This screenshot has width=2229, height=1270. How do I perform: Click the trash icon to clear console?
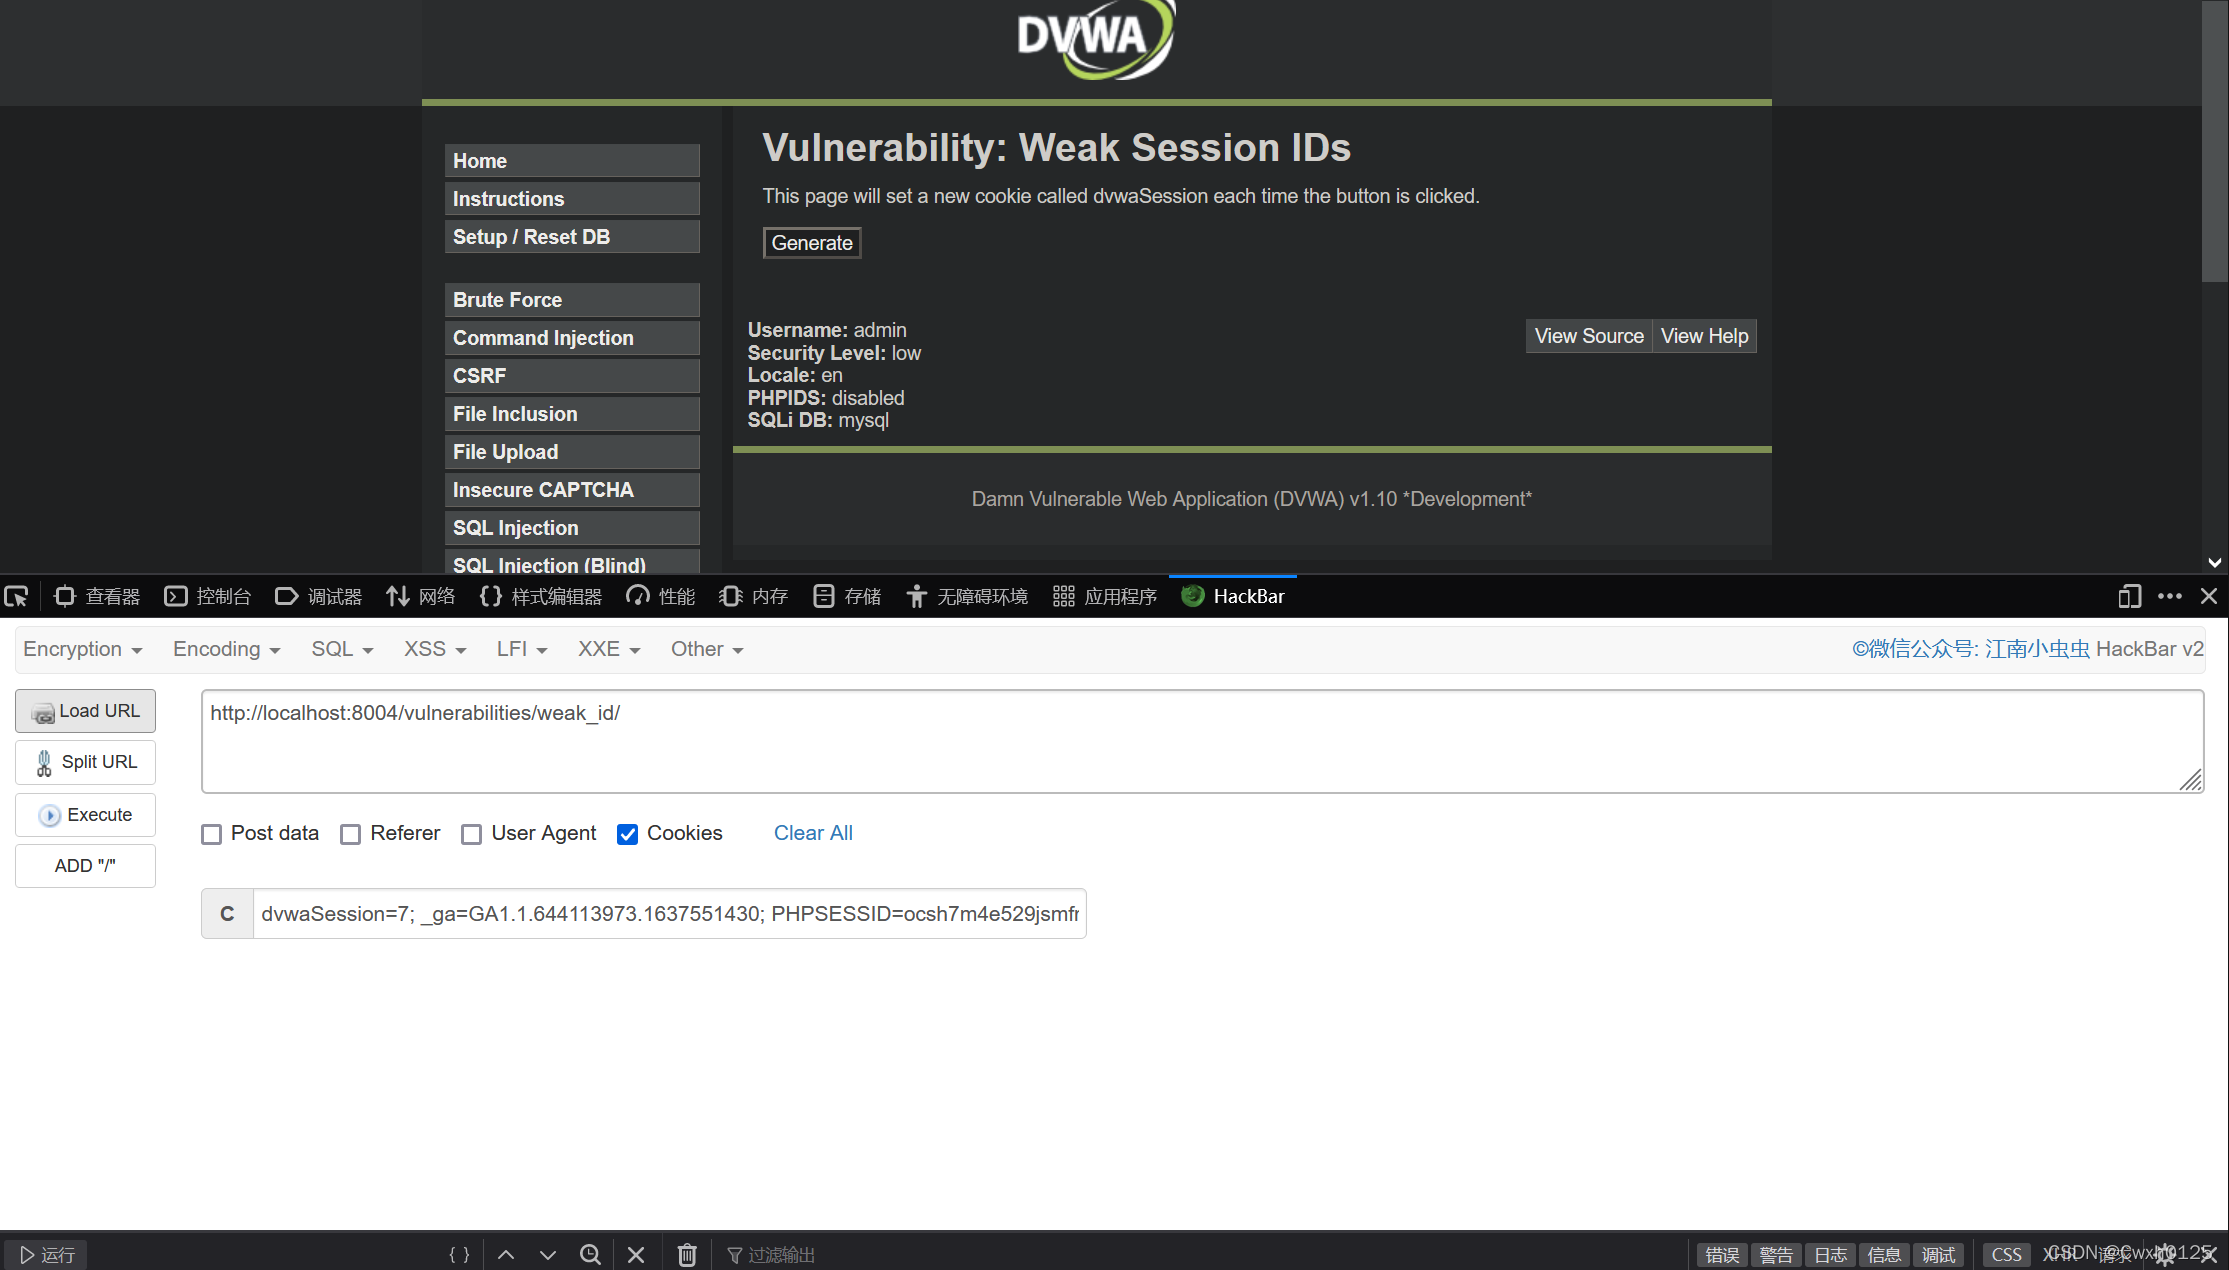pos(687,1255)
